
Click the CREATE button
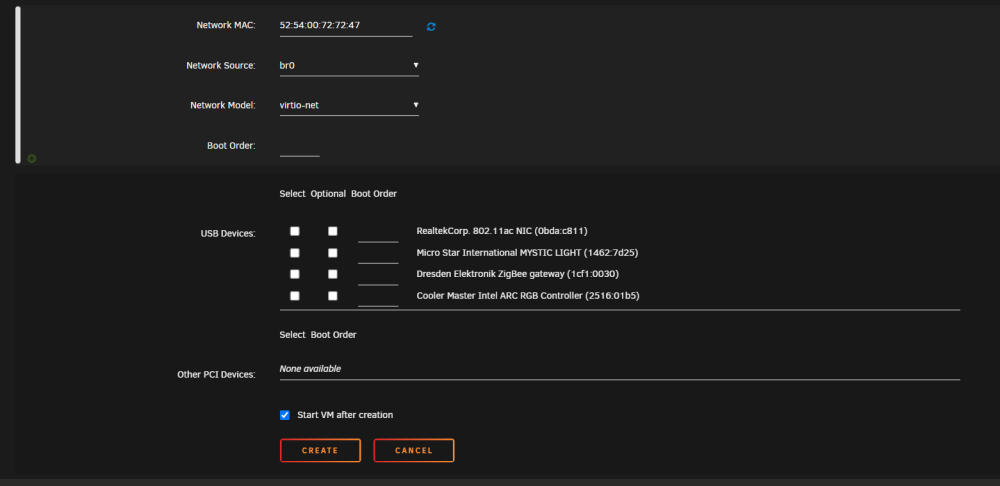pos(320,450)
